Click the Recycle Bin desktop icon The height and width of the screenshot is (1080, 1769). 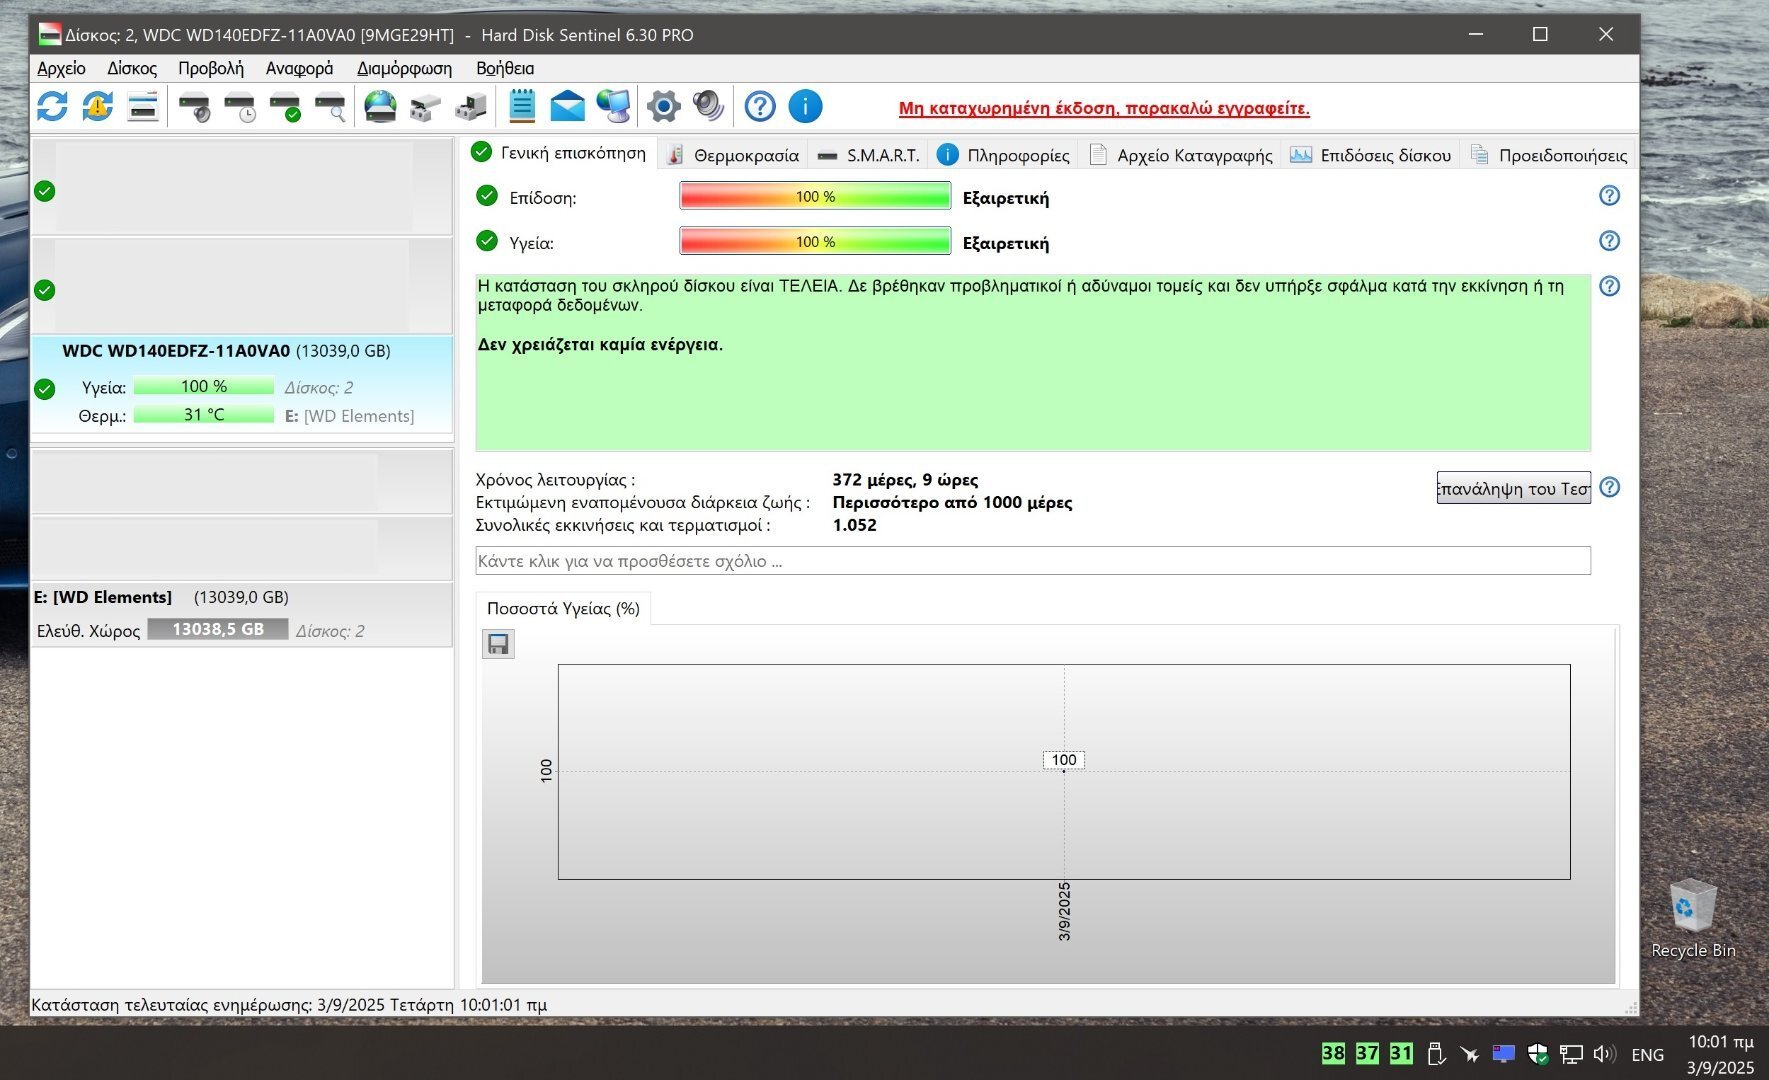[1693, 918]
